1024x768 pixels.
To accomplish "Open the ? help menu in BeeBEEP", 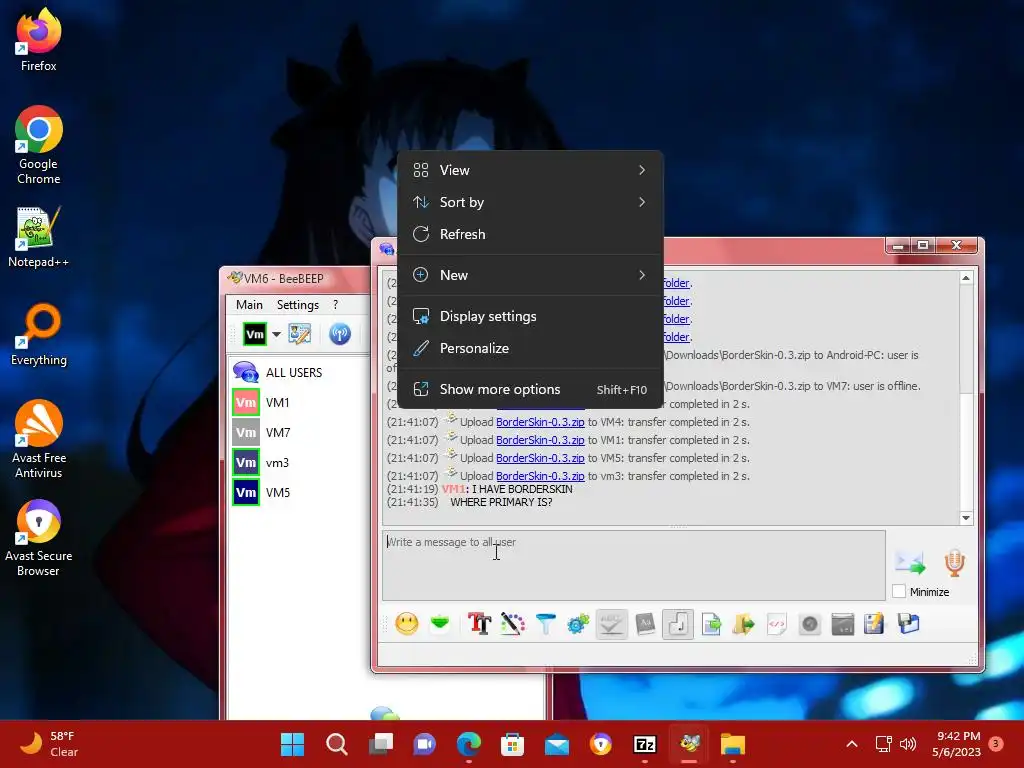I will click(x=336, y=305).
